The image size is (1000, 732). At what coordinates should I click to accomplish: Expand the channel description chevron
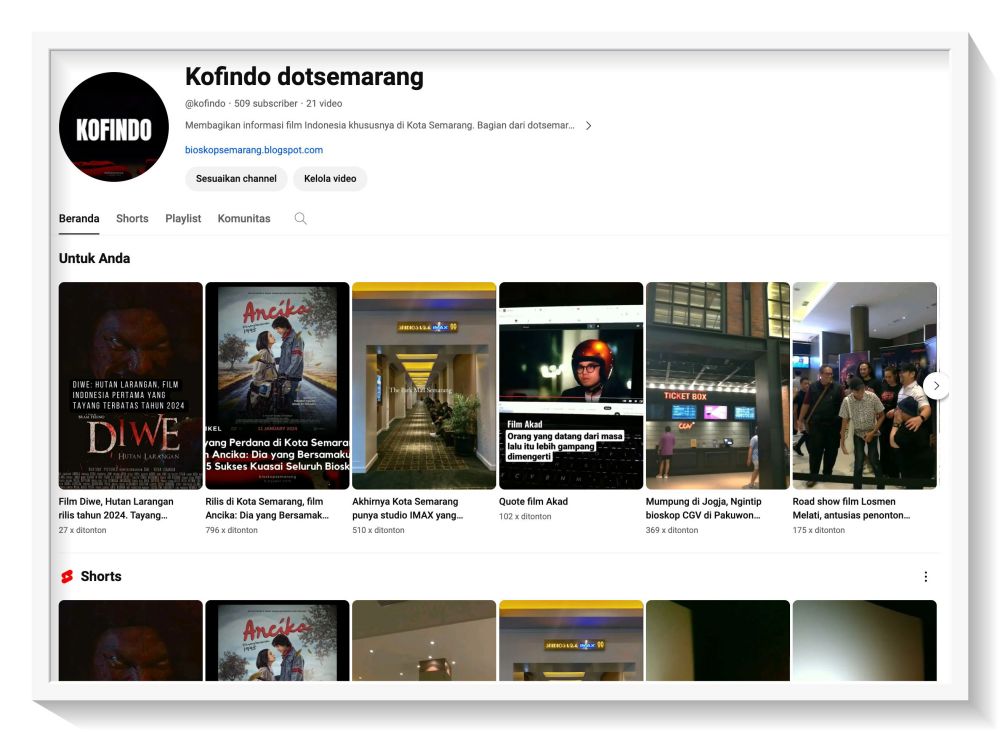pyautogui.click(x=589, y=126)
